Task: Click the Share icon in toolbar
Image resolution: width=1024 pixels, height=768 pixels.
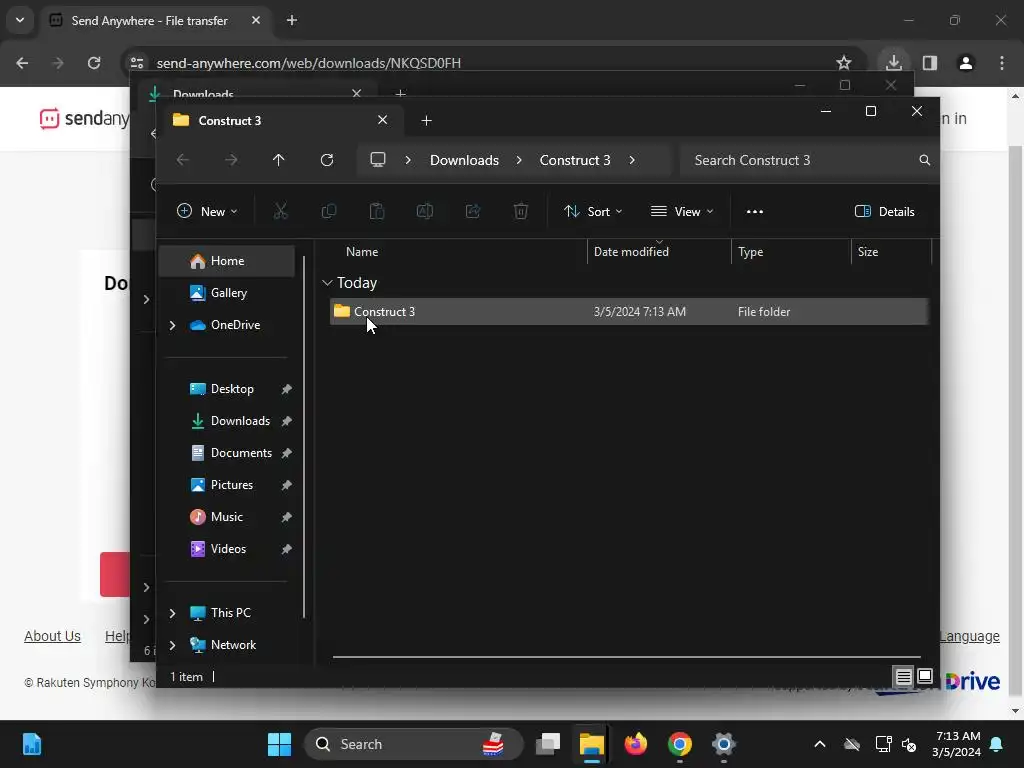Action: 473,211
